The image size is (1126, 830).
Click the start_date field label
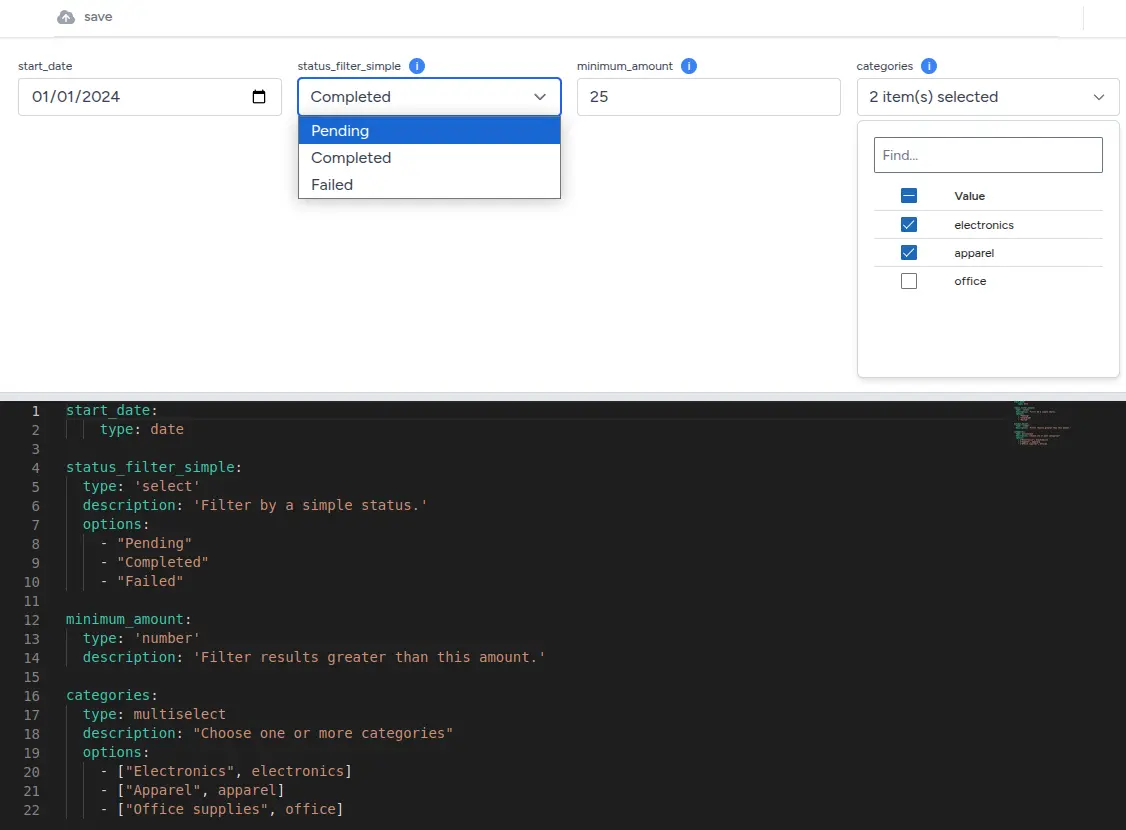click(x=45, y=66)
